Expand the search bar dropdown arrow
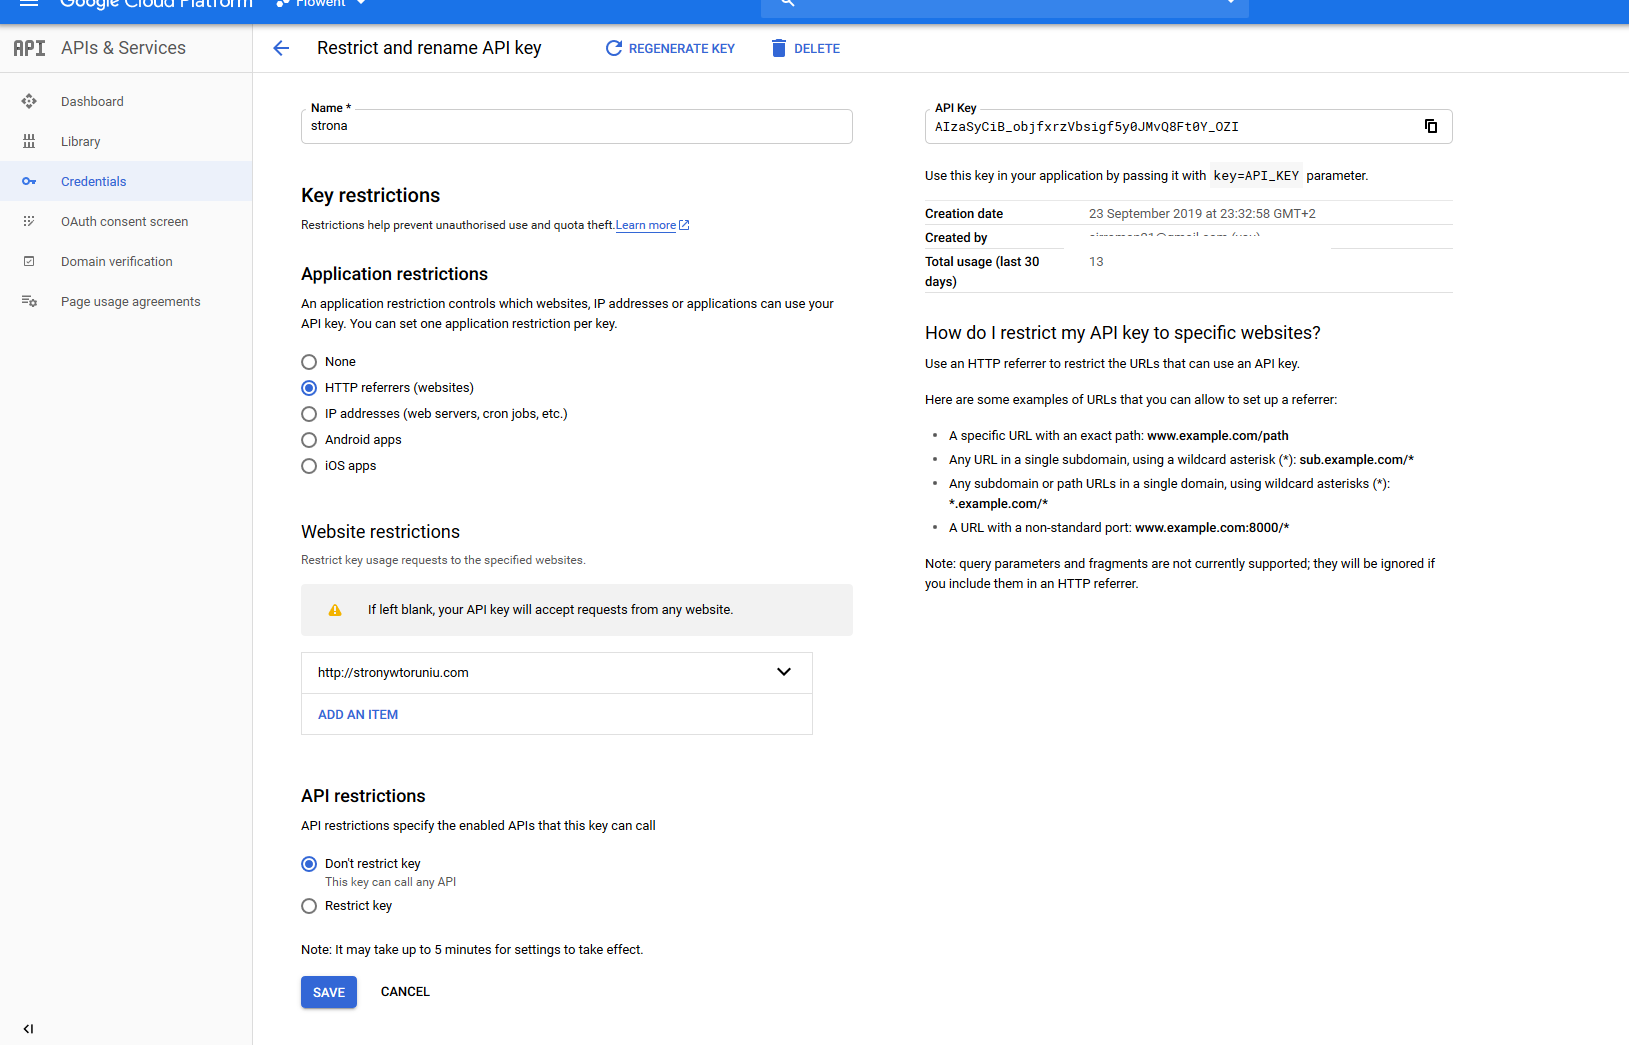 1230,4
